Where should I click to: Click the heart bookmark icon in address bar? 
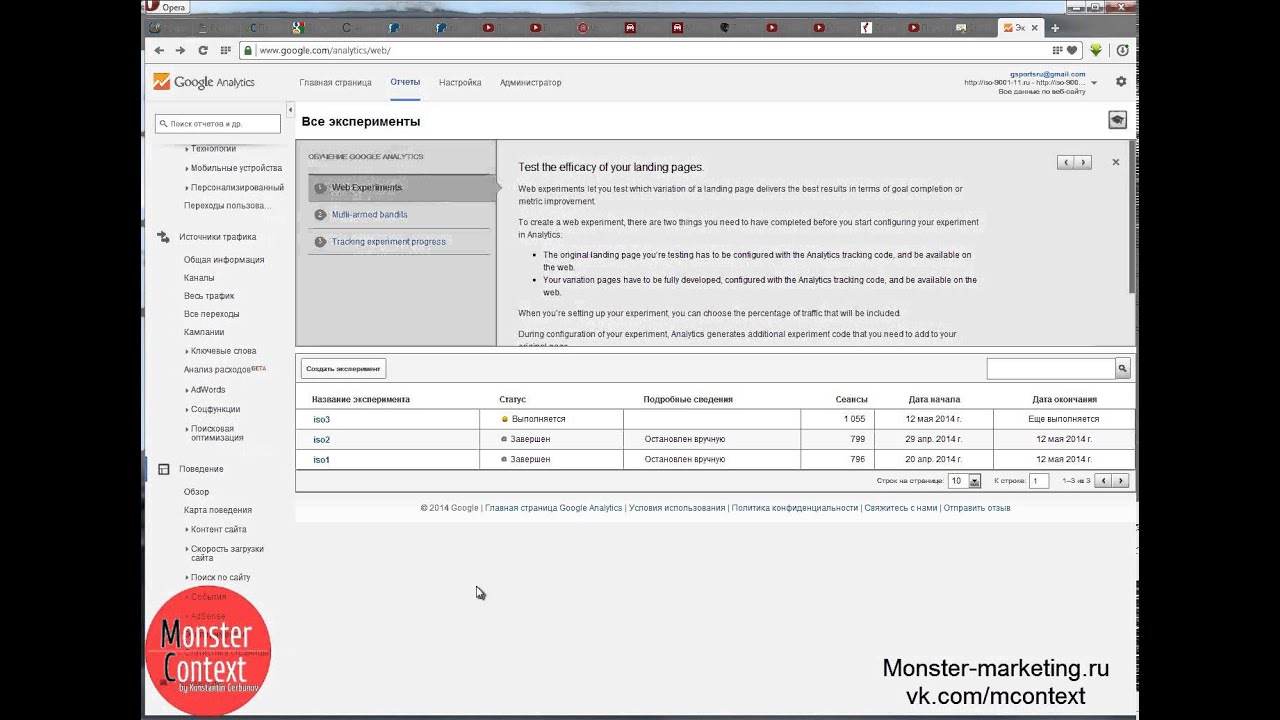pyautogui.click(x=1072, y=50)
